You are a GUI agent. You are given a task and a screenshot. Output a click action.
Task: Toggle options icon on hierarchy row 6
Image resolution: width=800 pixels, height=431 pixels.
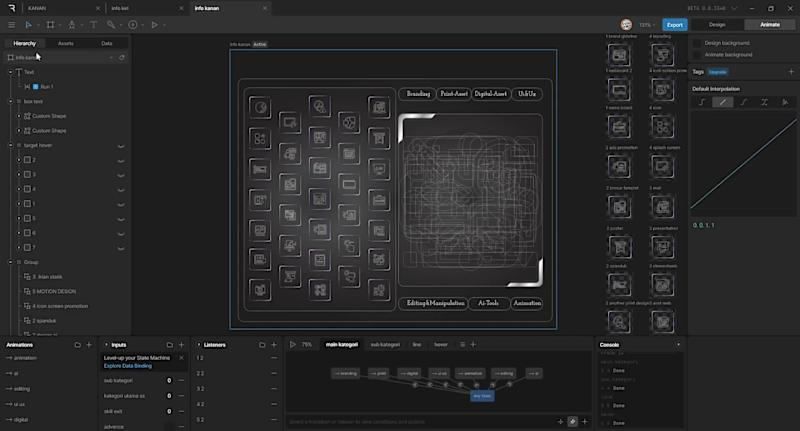tap(121, 234)
